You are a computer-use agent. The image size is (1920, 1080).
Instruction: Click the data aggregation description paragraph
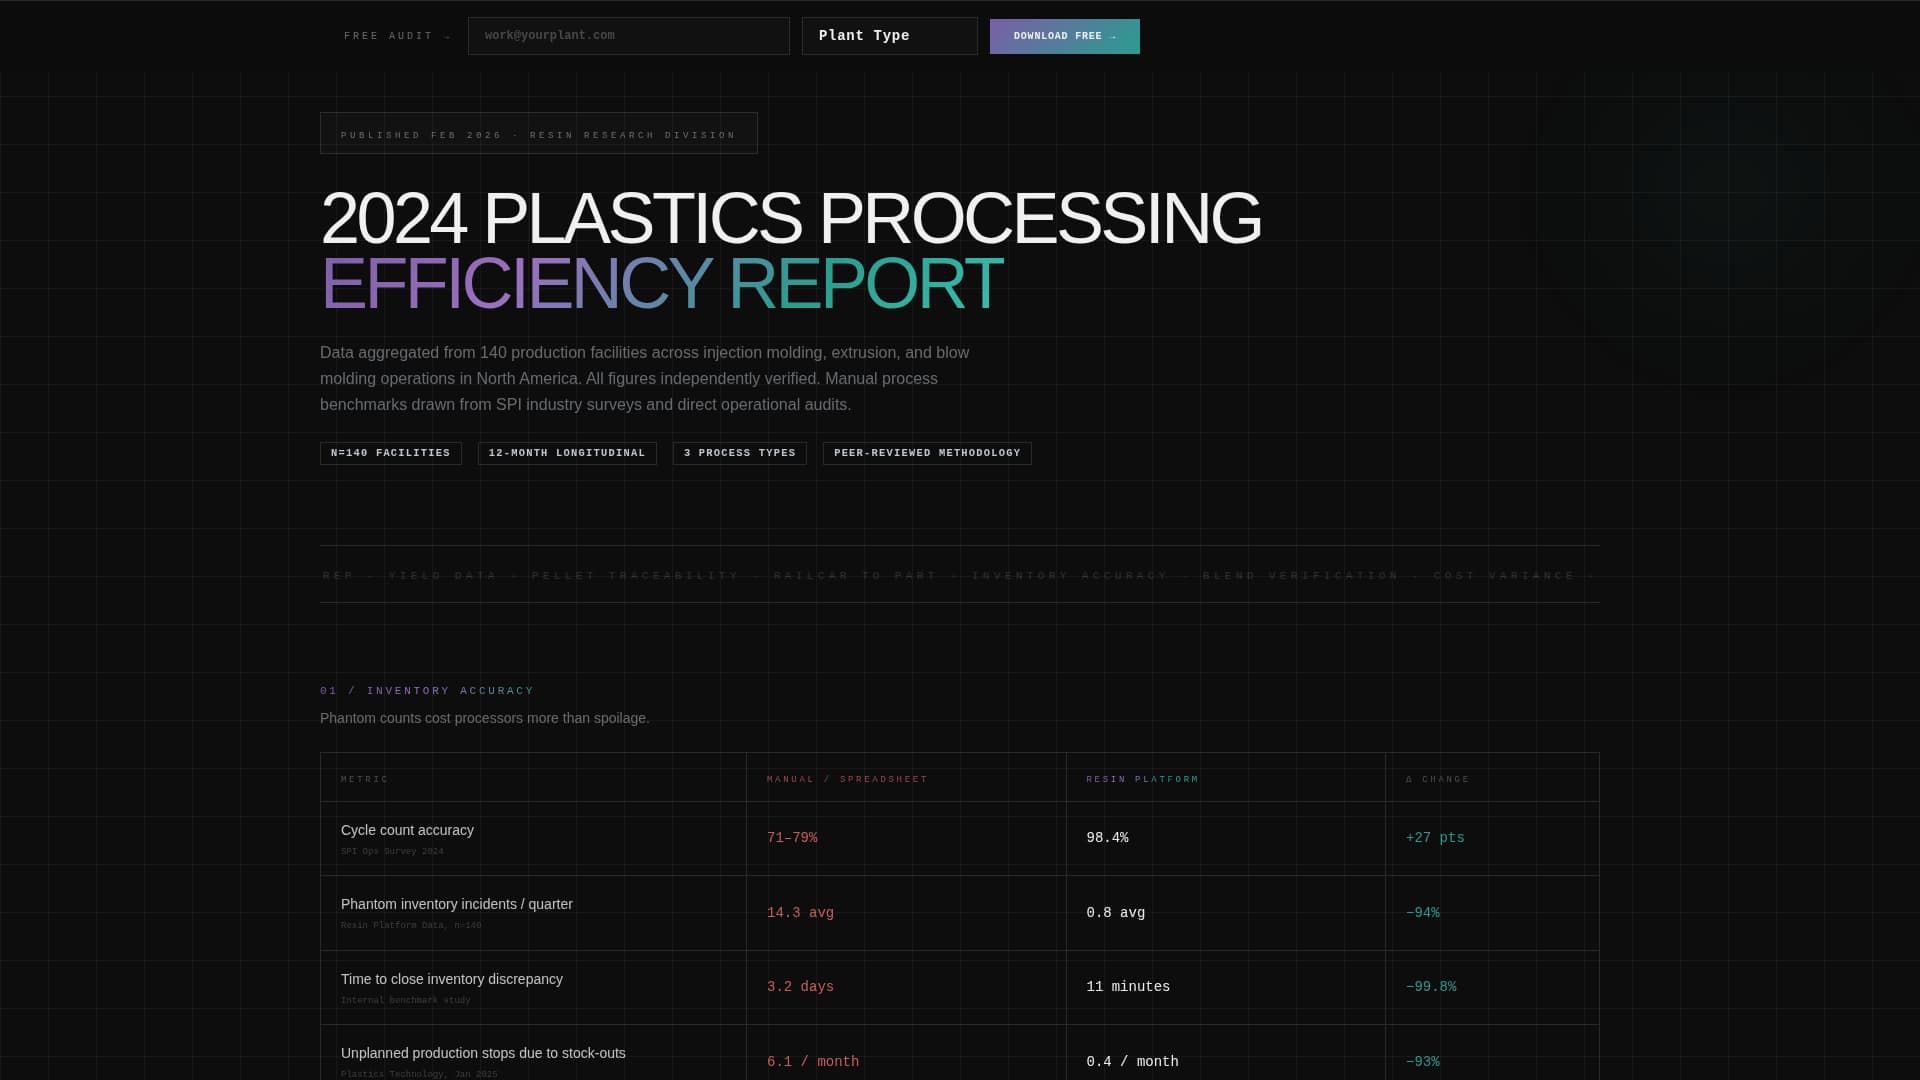(645, 379)
